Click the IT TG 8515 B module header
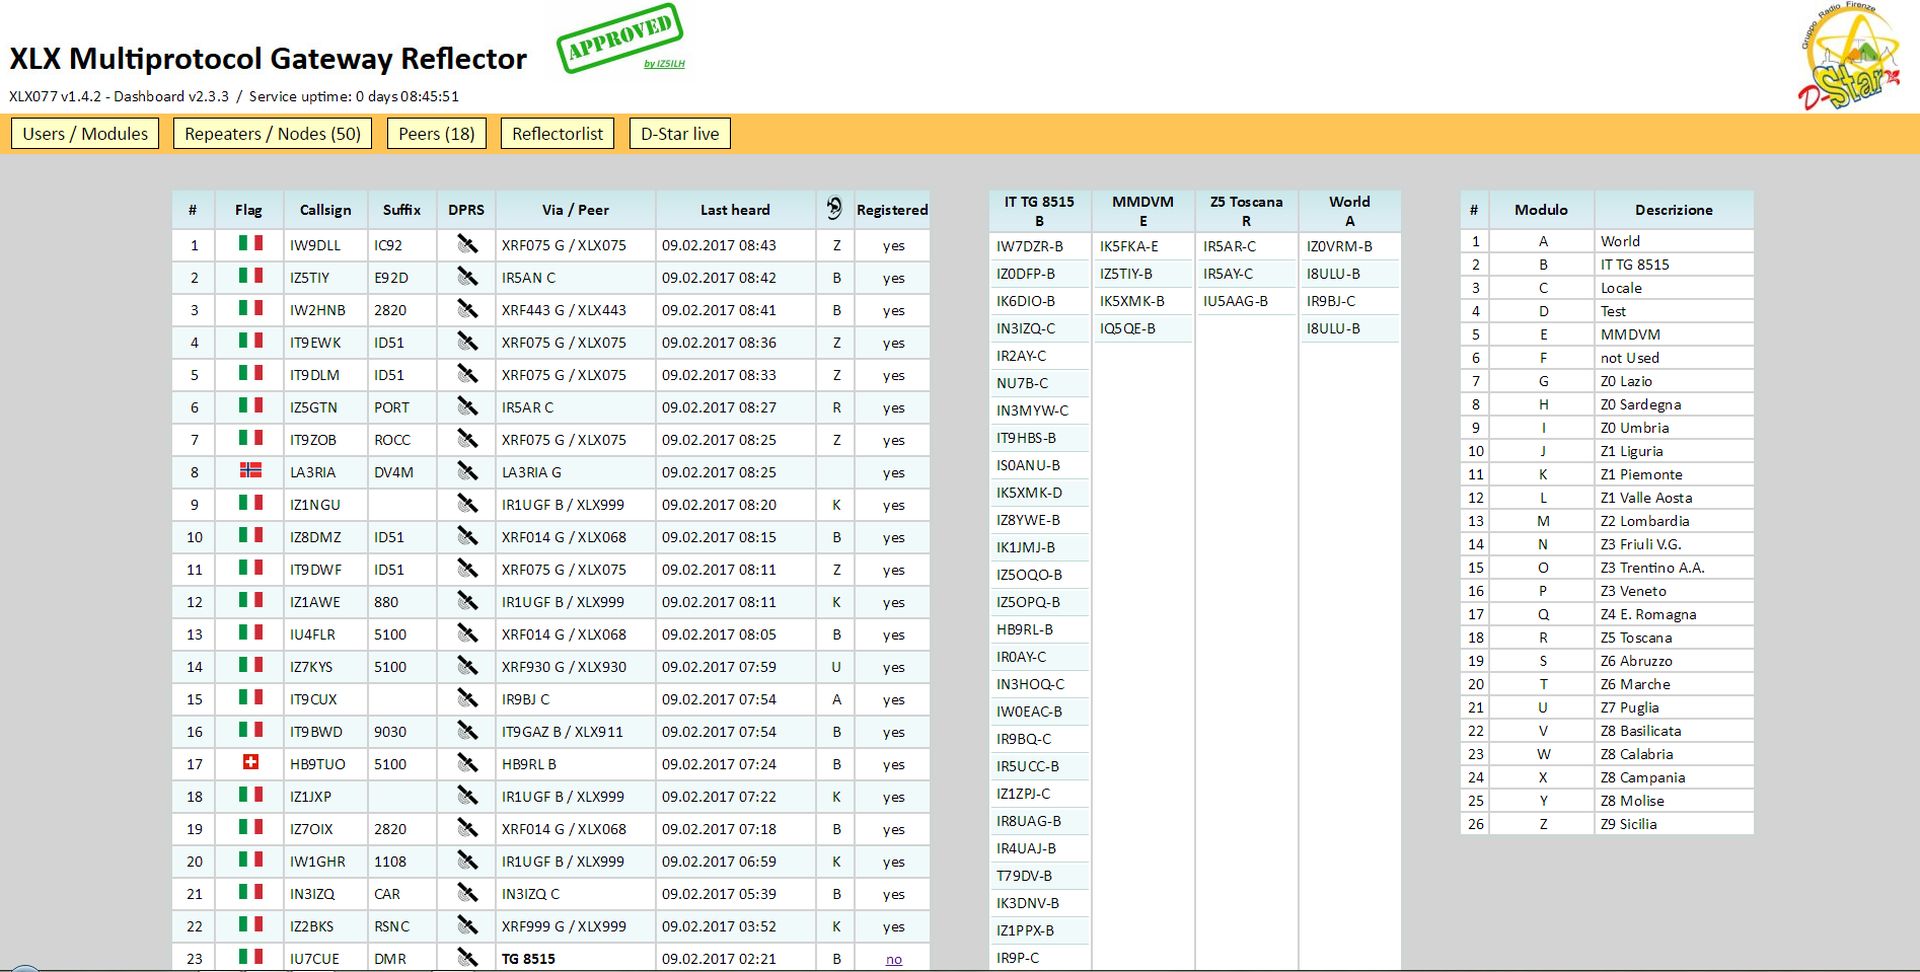Screen dimensions: 1920x972 click(x=1039, y=211)
